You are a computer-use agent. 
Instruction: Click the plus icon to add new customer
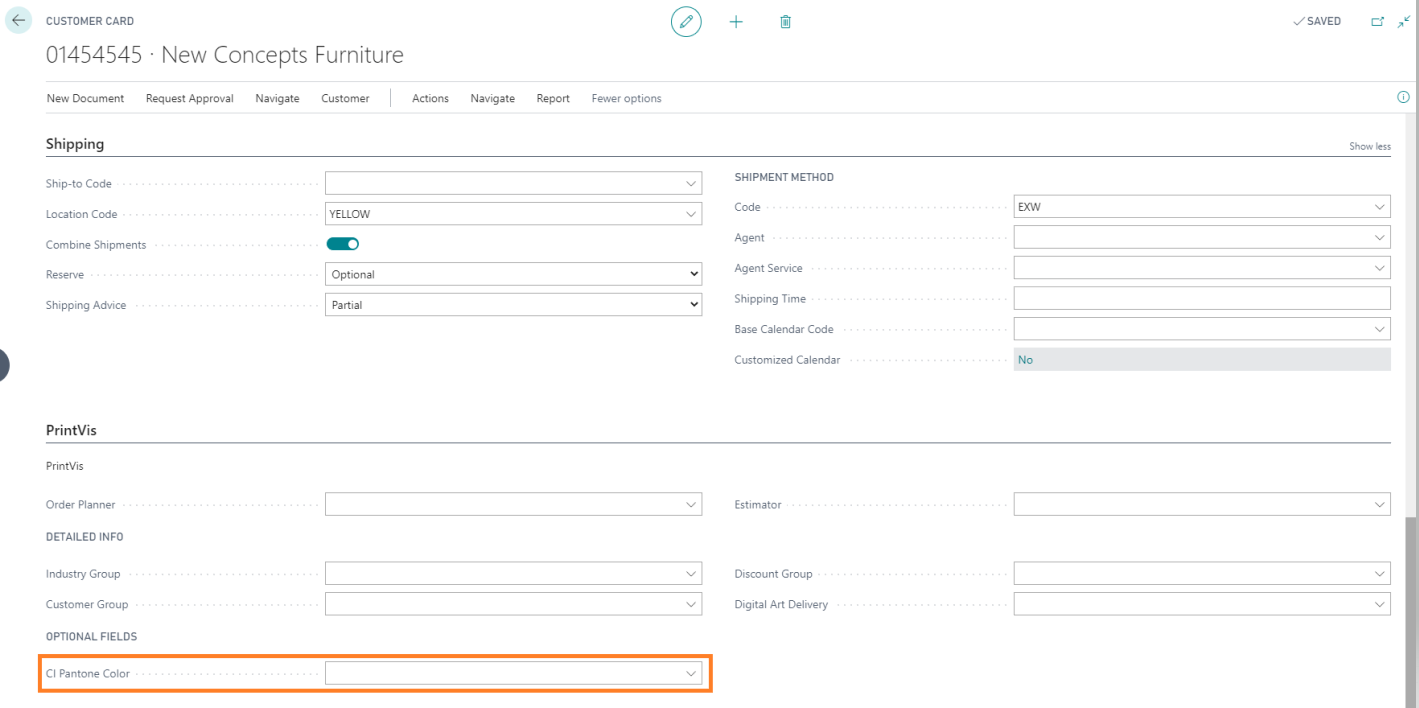coord(736,22)
